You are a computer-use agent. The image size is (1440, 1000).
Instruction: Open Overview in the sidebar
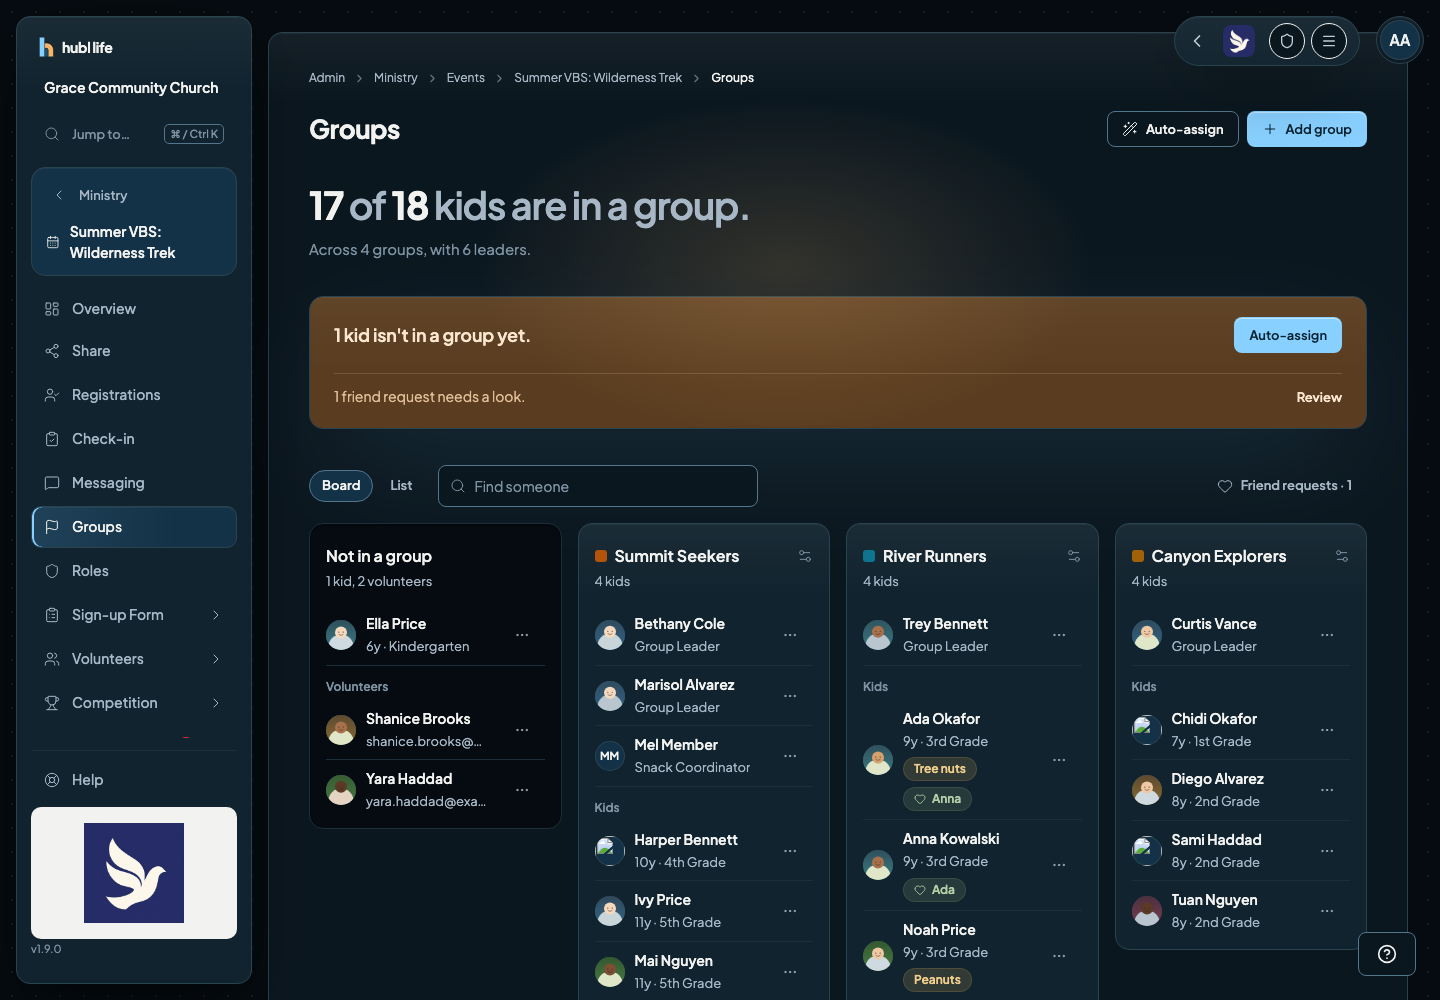[134, 309]
